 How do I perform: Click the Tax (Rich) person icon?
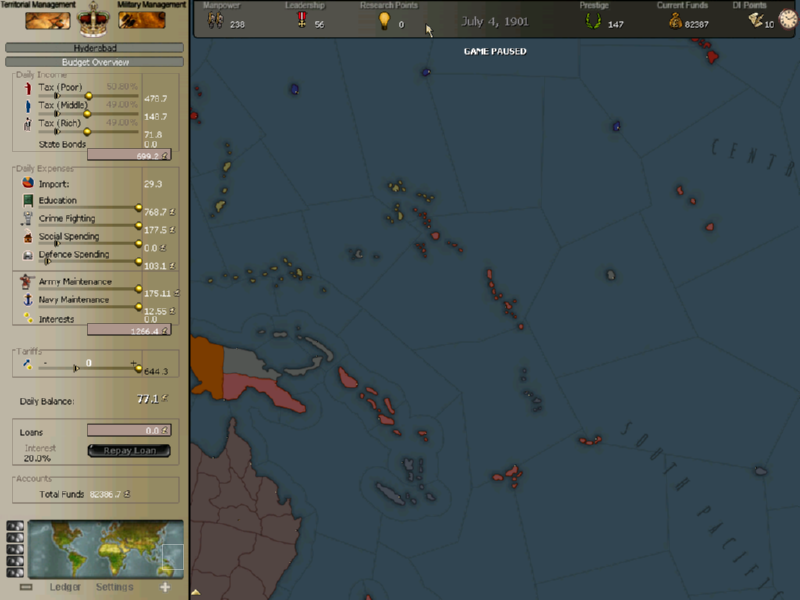pyautogui.click(x=28, y=124)
